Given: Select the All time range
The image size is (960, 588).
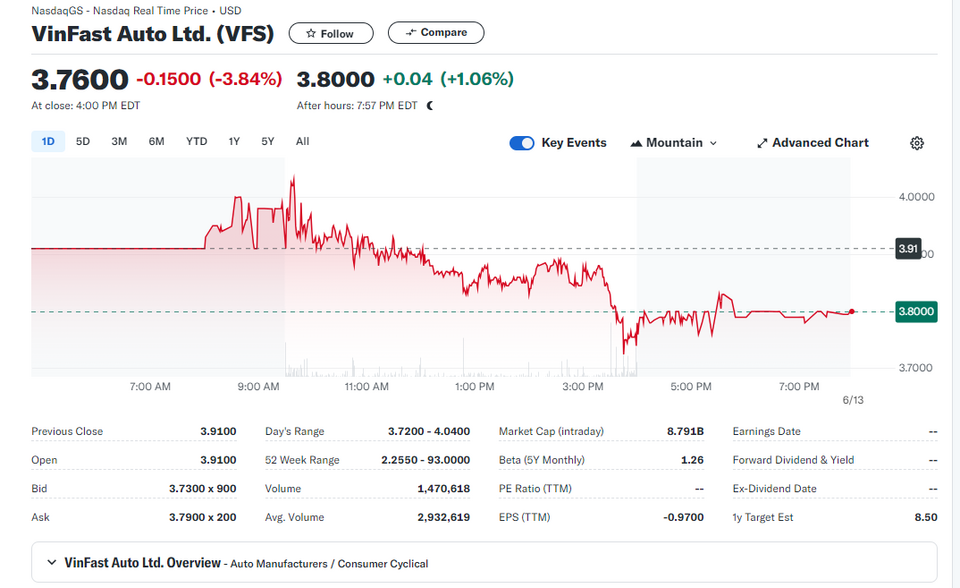Looking at the screenshot, I should click(302, 141).
